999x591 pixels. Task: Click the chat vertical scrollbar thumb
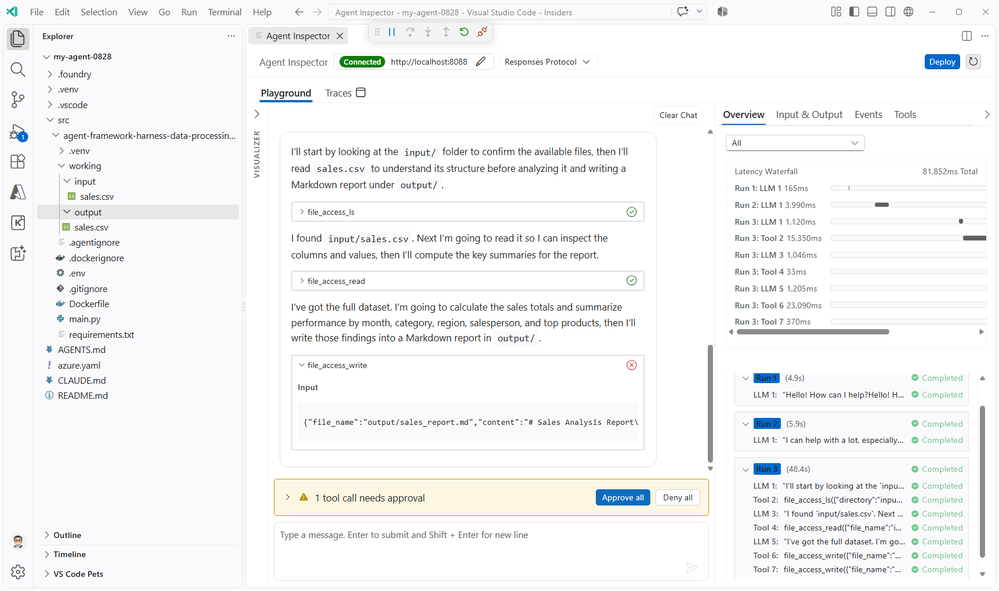[x=710, y=404]
